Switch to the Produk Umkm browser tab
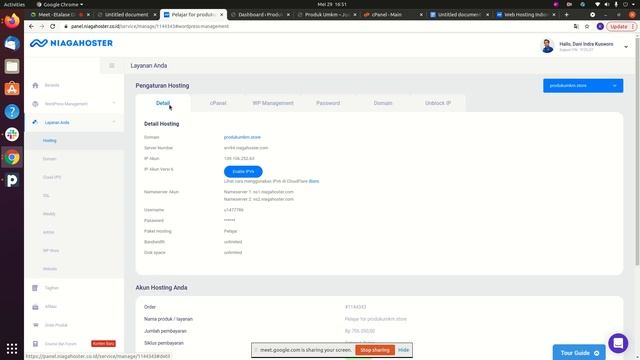 click(327, 14)
